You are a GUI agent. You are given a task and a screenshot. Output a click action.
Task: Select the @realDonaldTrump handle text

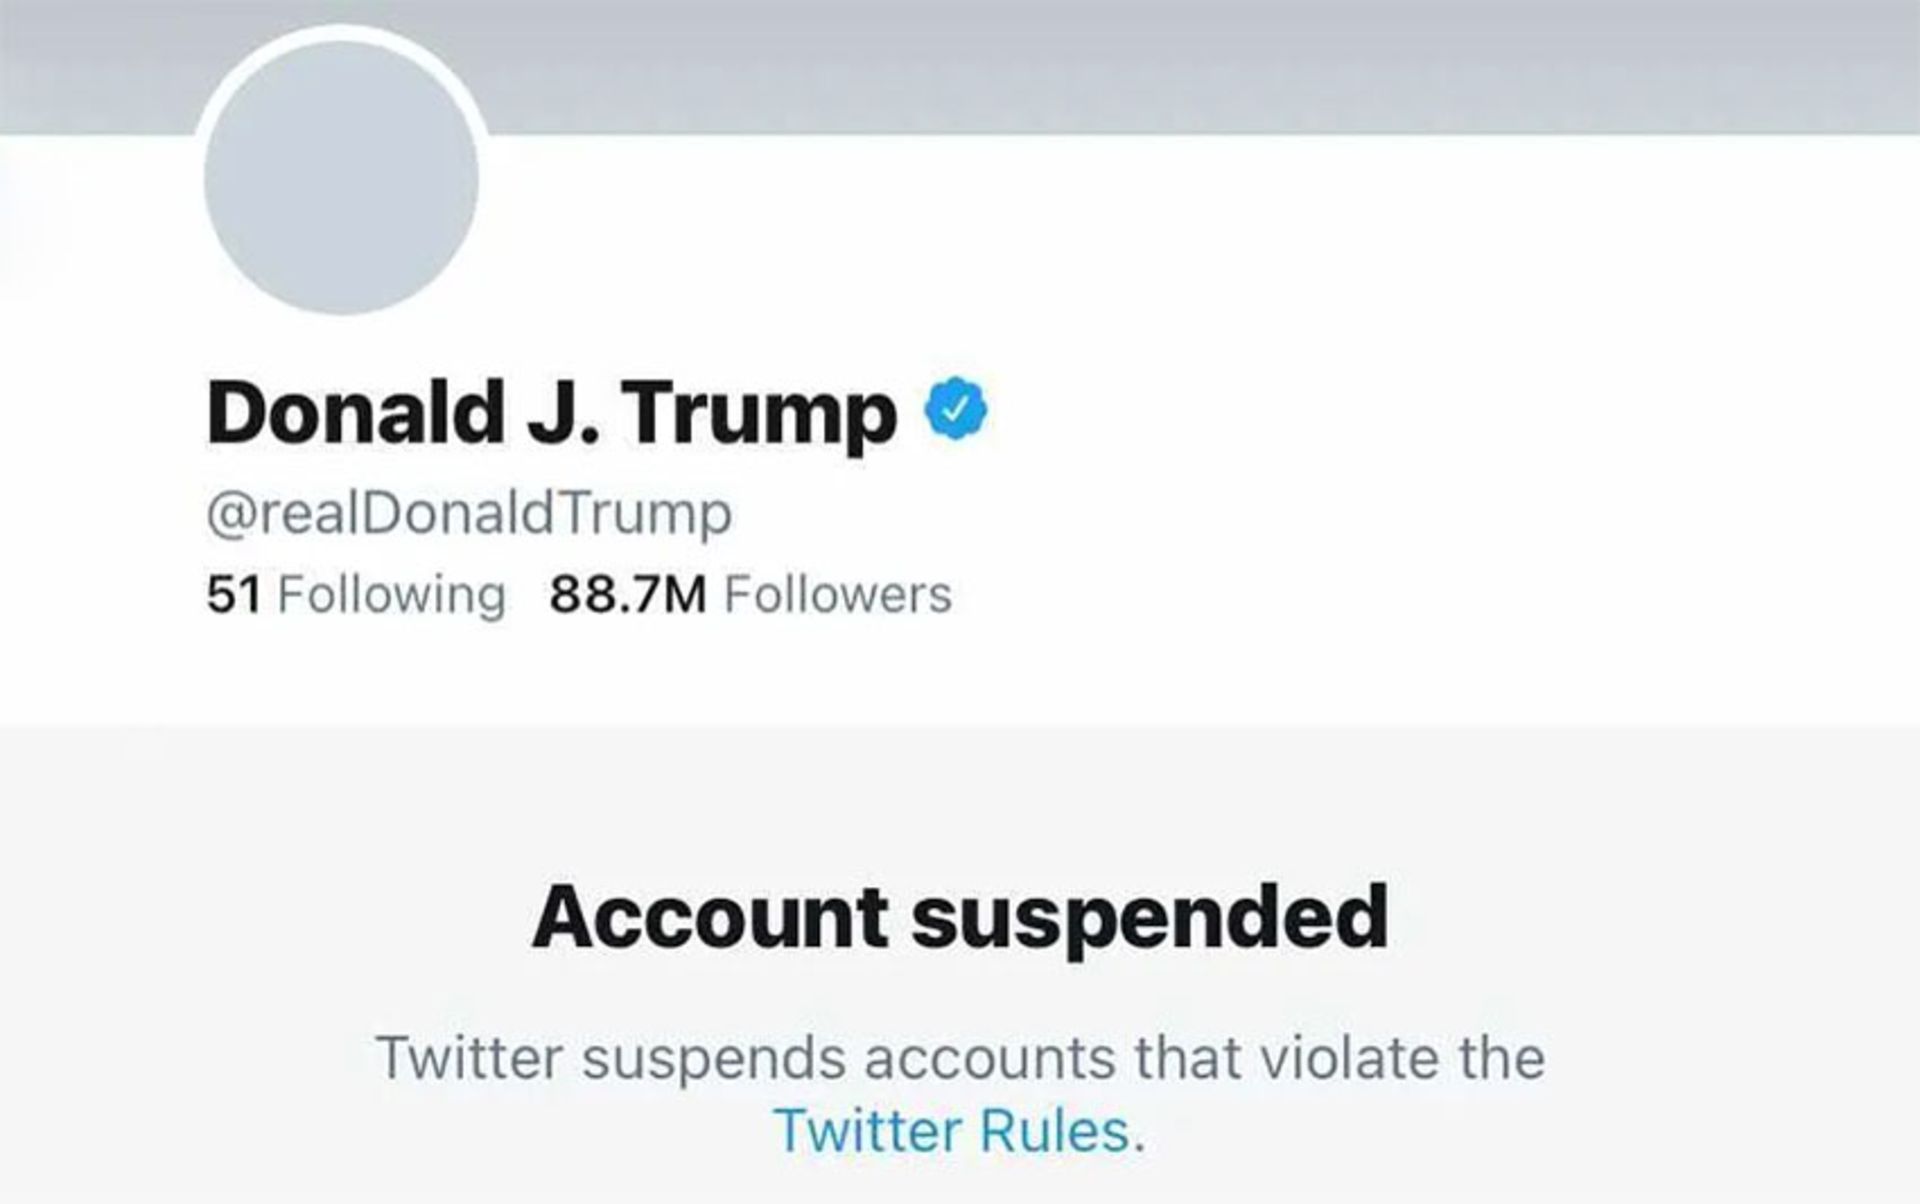click(x=469, y=514)
